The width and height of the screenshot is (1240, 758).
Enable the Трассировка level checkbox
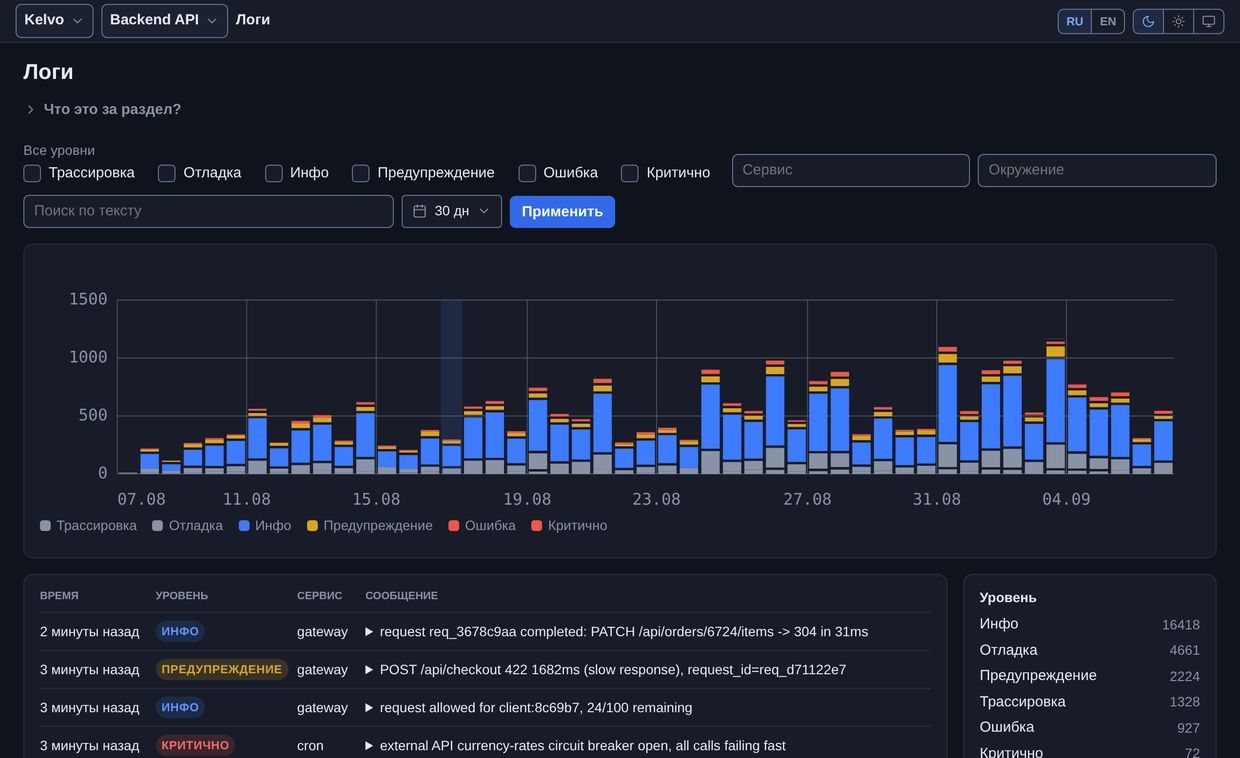click(32, 173)
